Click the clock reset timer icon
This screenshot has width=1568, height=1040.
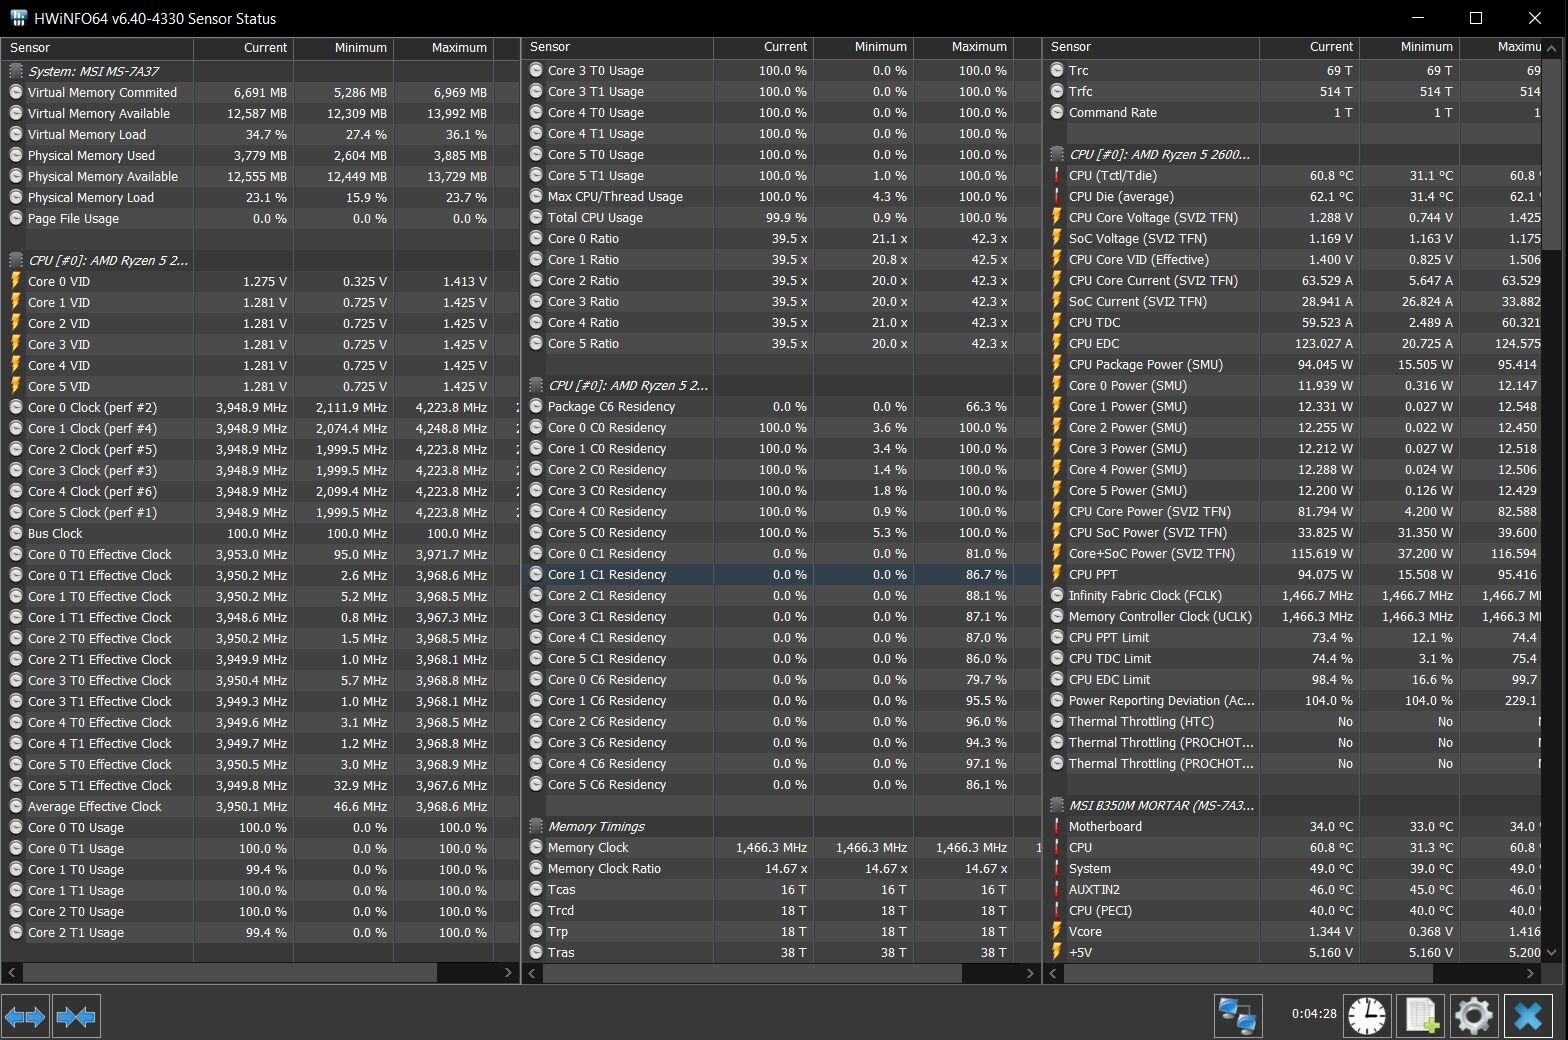click(1366, 1016)
